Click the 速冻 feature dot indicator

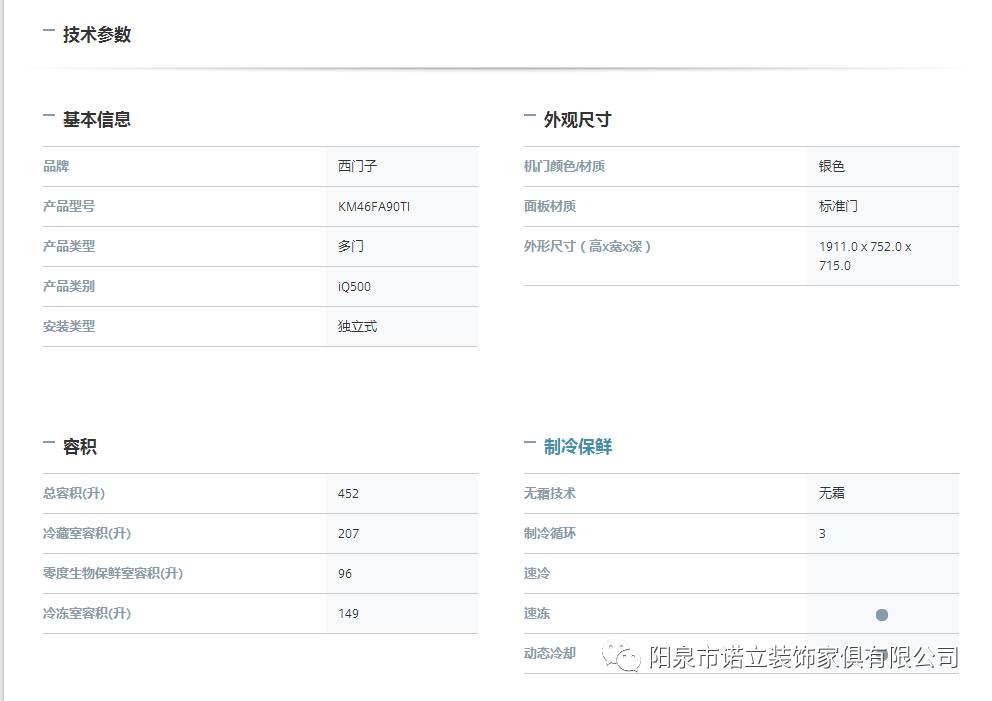coord(882,614)
